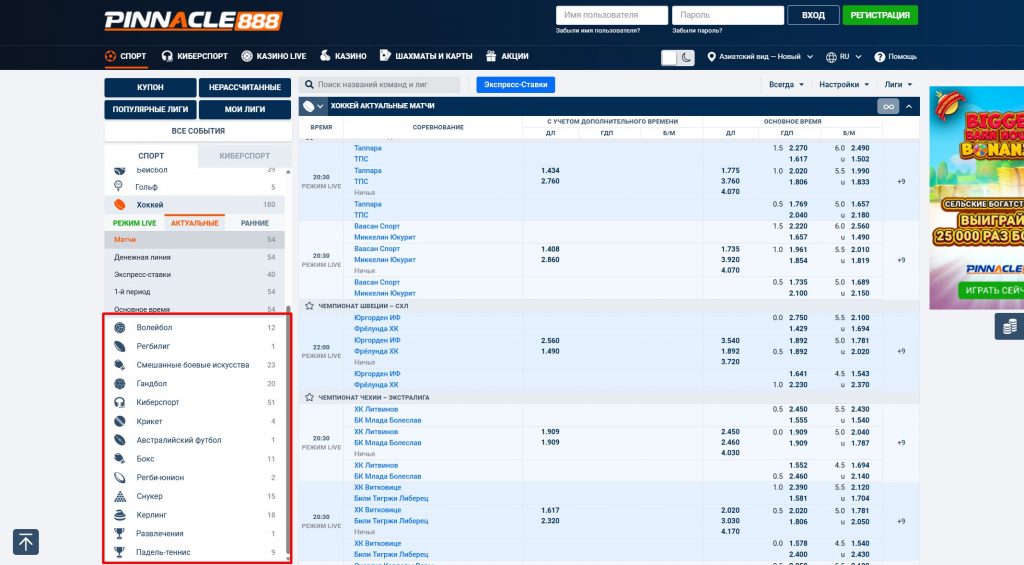Image resolution: width=1024 pixels, height=565 pixels.
Task: Star the Чемпионат Швеции – СХЛ league
Action: pos(309,306)
